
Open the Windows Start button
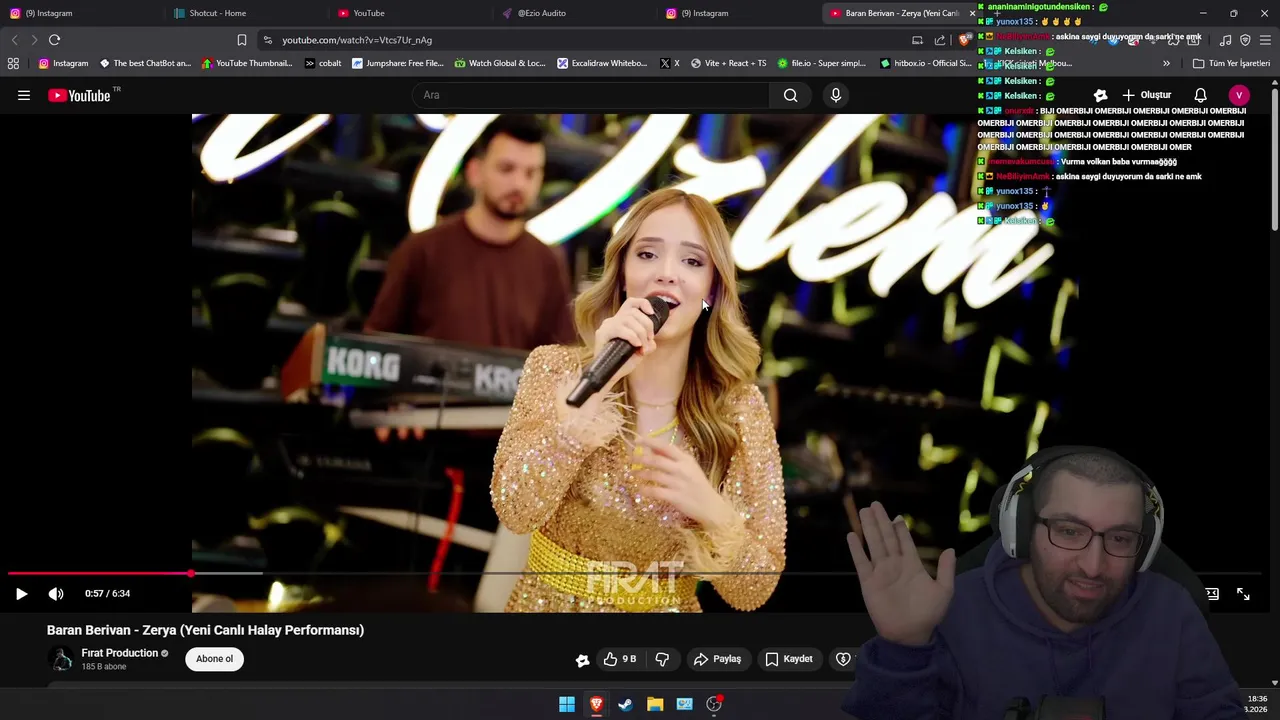click(x=567, y=704)
